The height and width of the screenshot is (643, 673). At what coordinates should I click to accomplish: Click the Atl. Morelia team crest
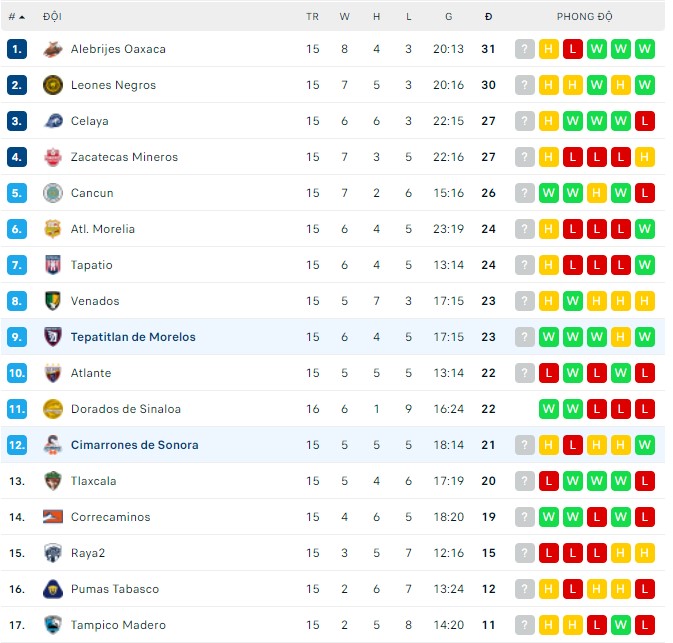click(53, 229)
